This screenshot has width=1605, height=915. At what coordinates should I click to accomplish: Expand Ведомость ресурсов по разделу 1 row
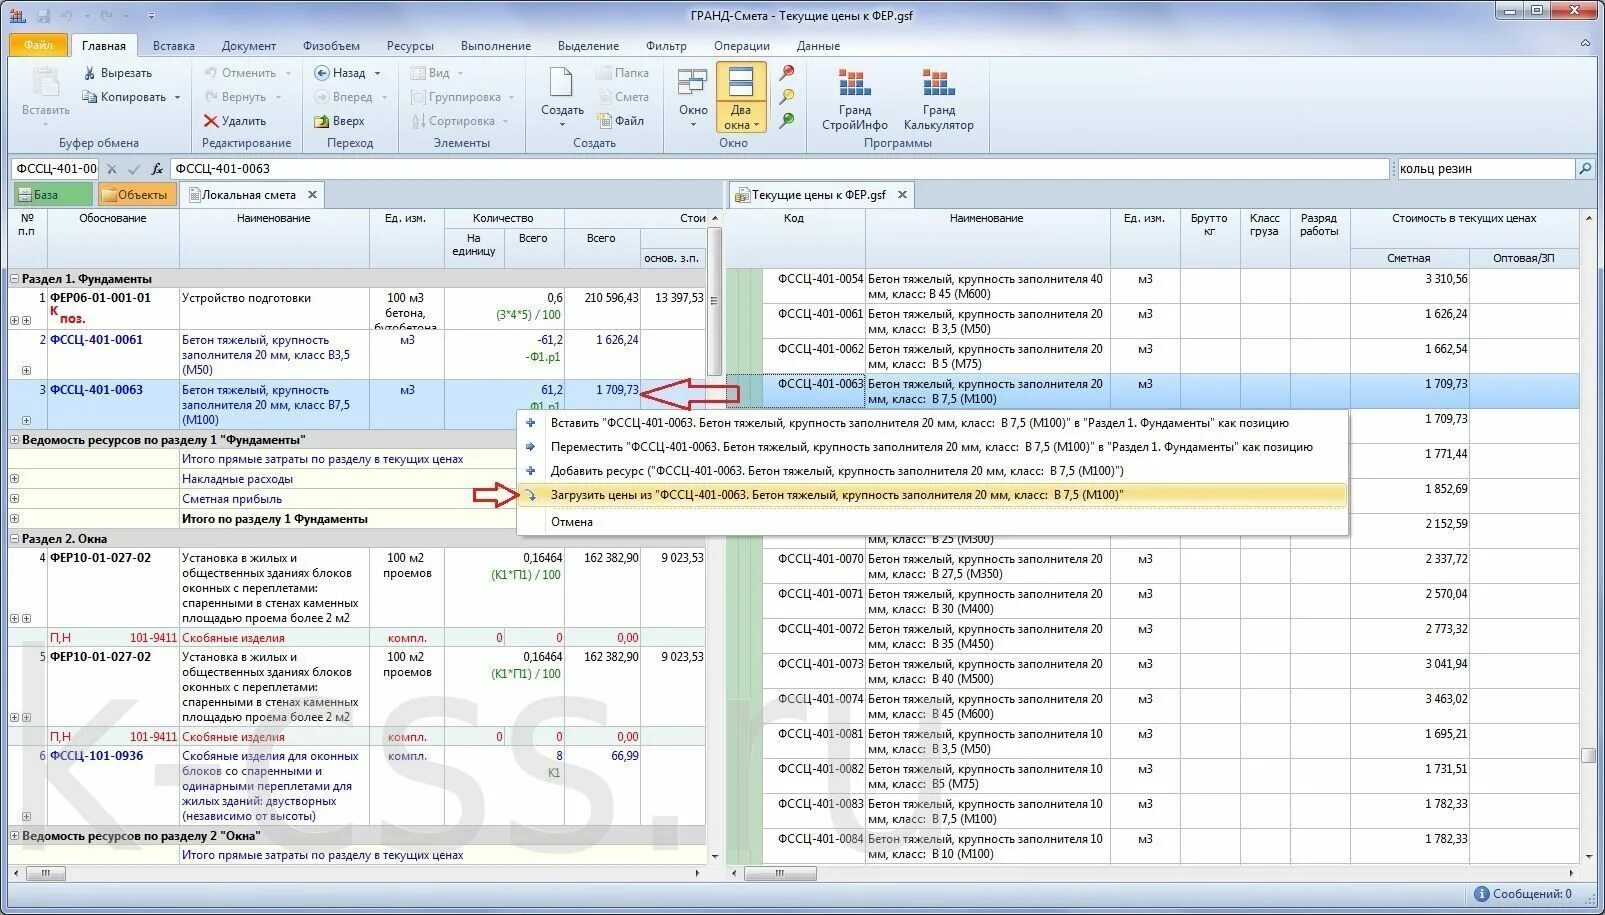pos(15,440)
